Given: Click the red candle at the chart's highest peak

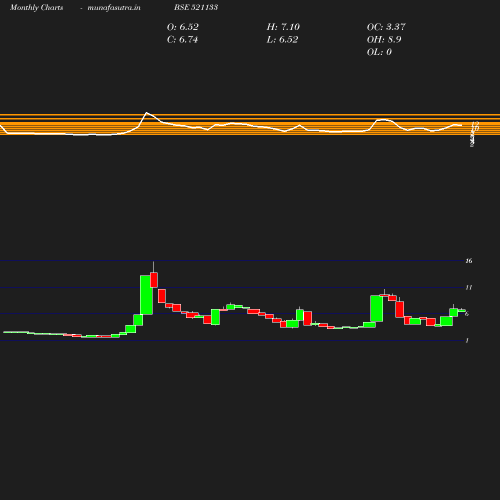Looking at the screenshot, I should [154, 280].
